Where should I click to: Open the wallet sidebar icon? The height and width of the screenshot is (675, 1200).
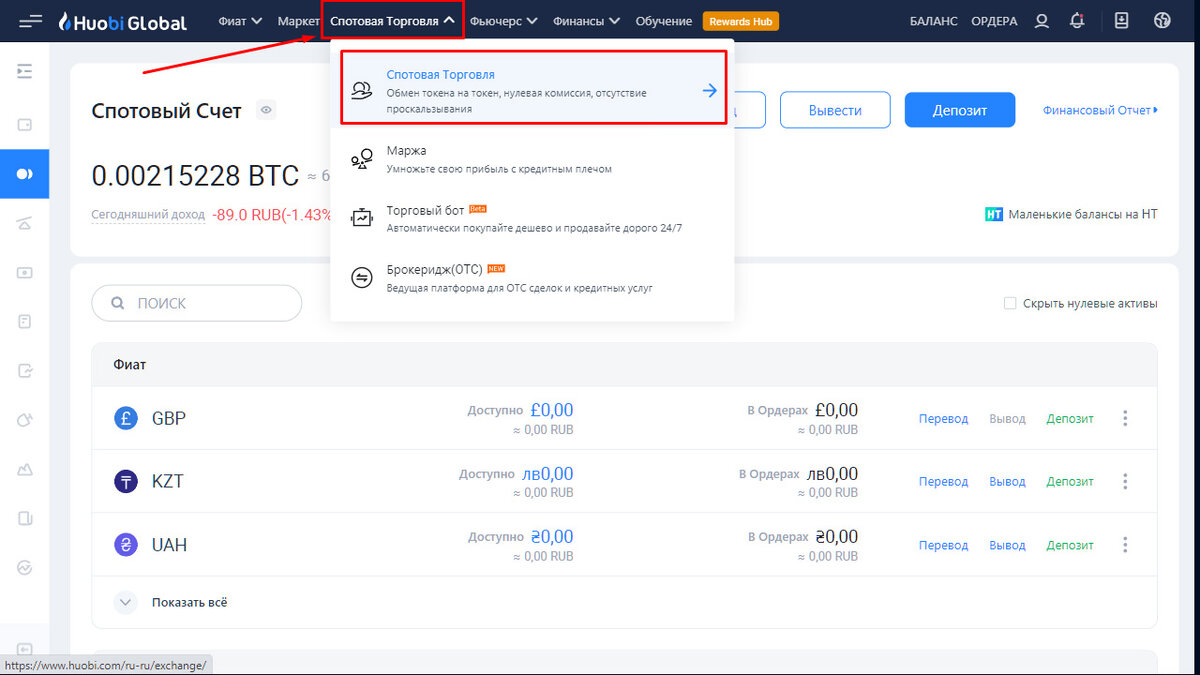25,125
